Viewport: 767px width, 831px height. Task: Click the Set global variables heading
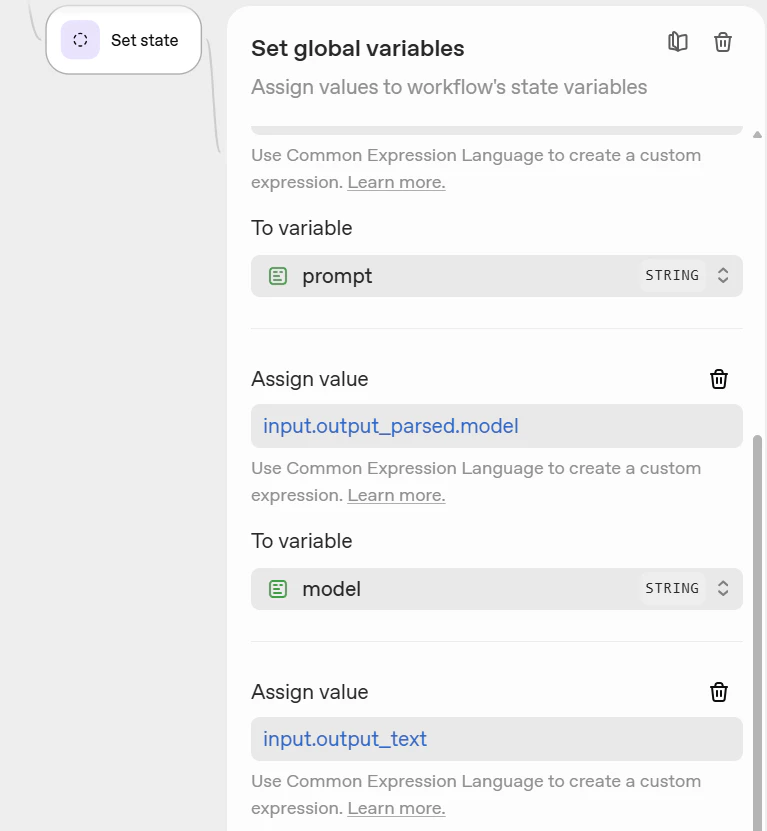[x=358, y=49]
